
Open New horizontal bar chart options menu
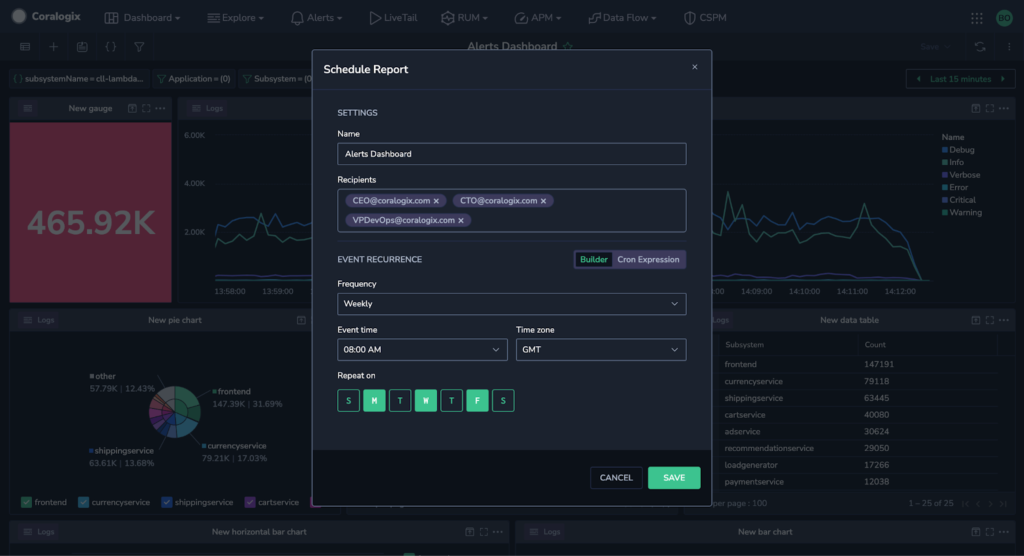[498, 532]
